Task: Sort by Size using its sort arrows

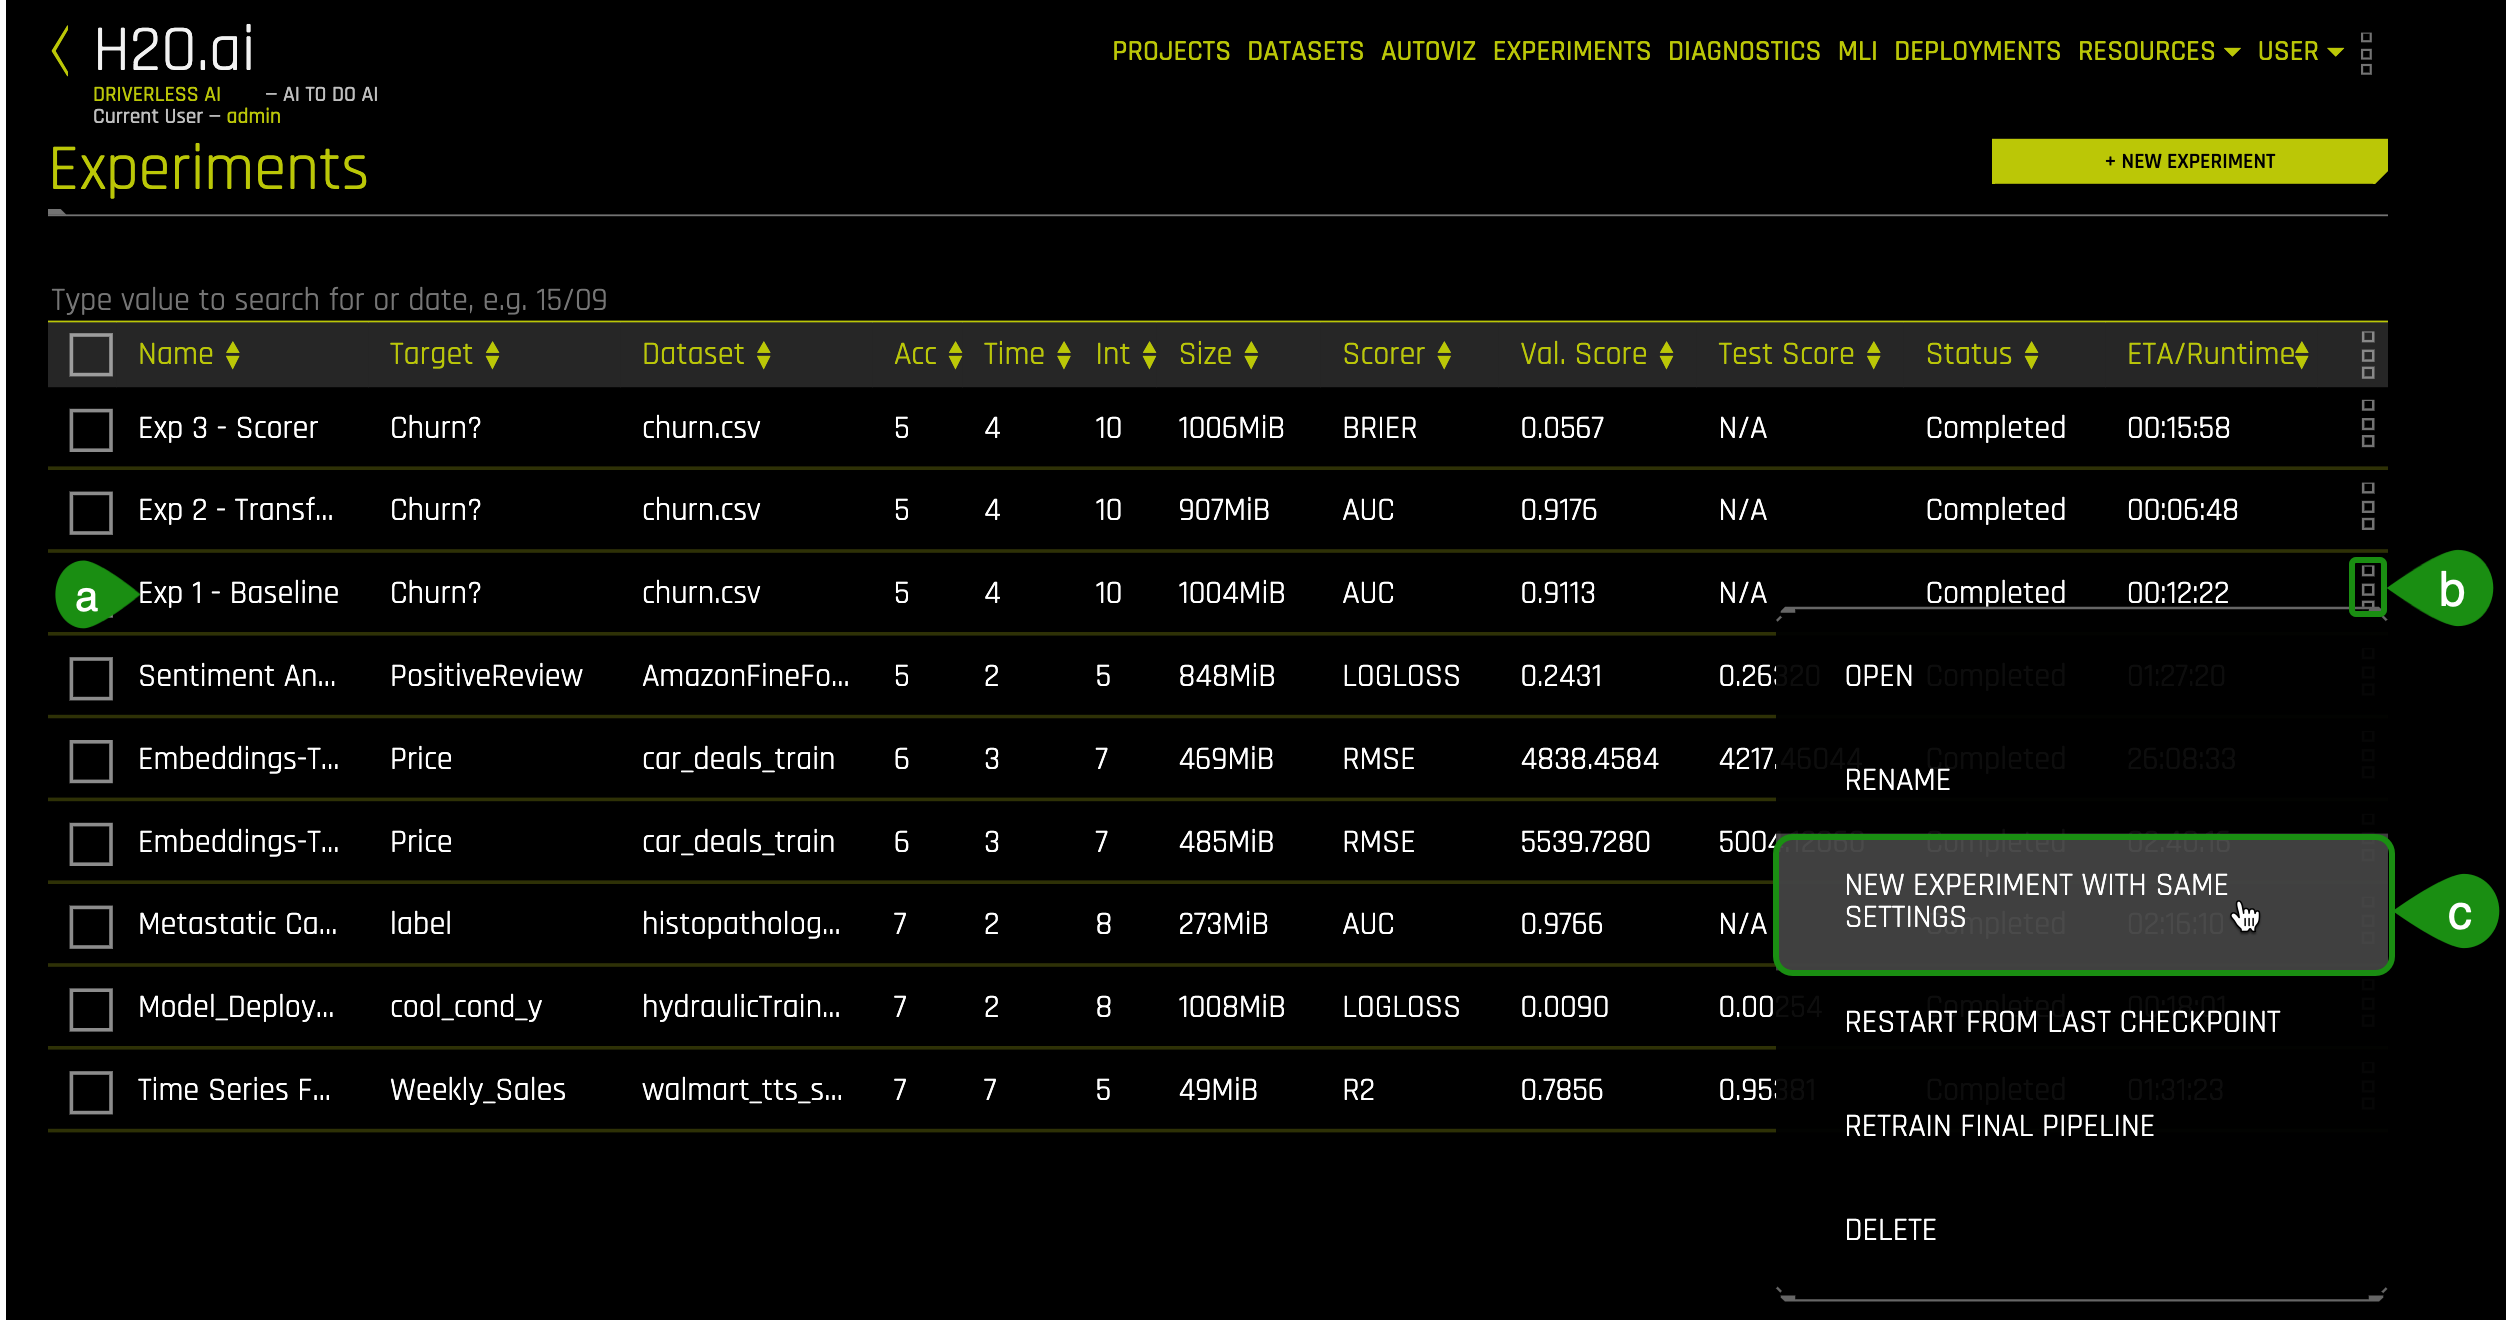Action: point(1251,355)
